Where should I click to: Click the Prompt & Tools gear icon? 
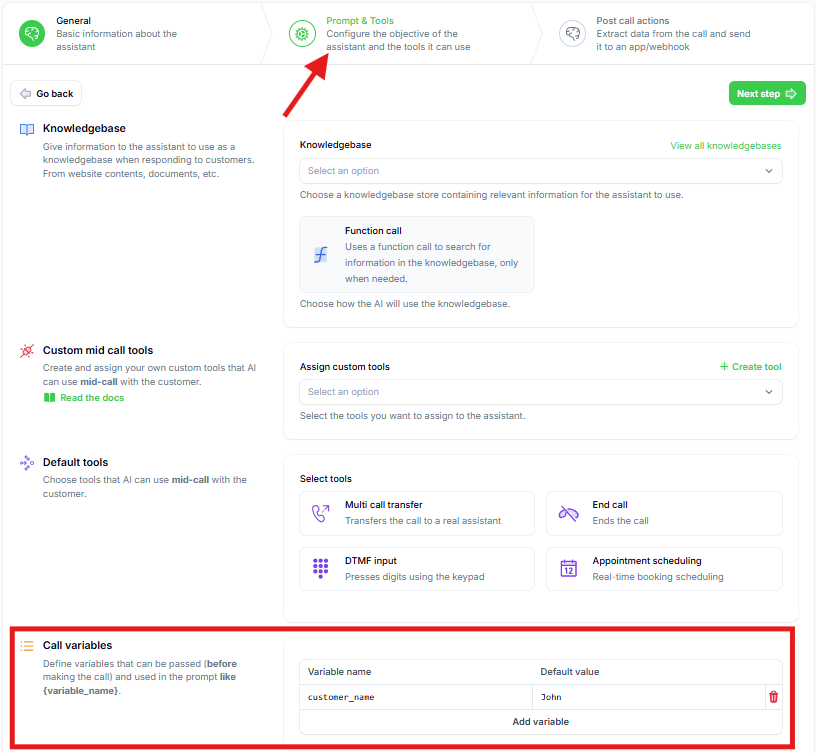(x=302, y=33)
